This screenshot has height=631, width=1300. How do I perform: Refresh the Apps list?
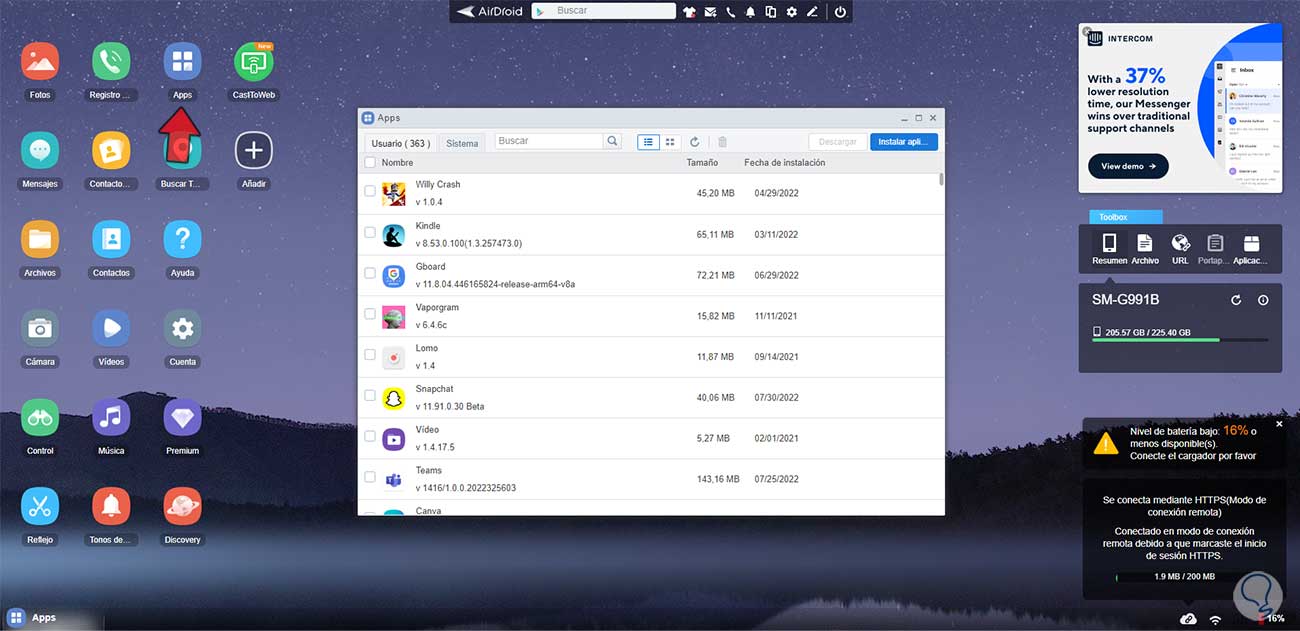pos(694,142)
